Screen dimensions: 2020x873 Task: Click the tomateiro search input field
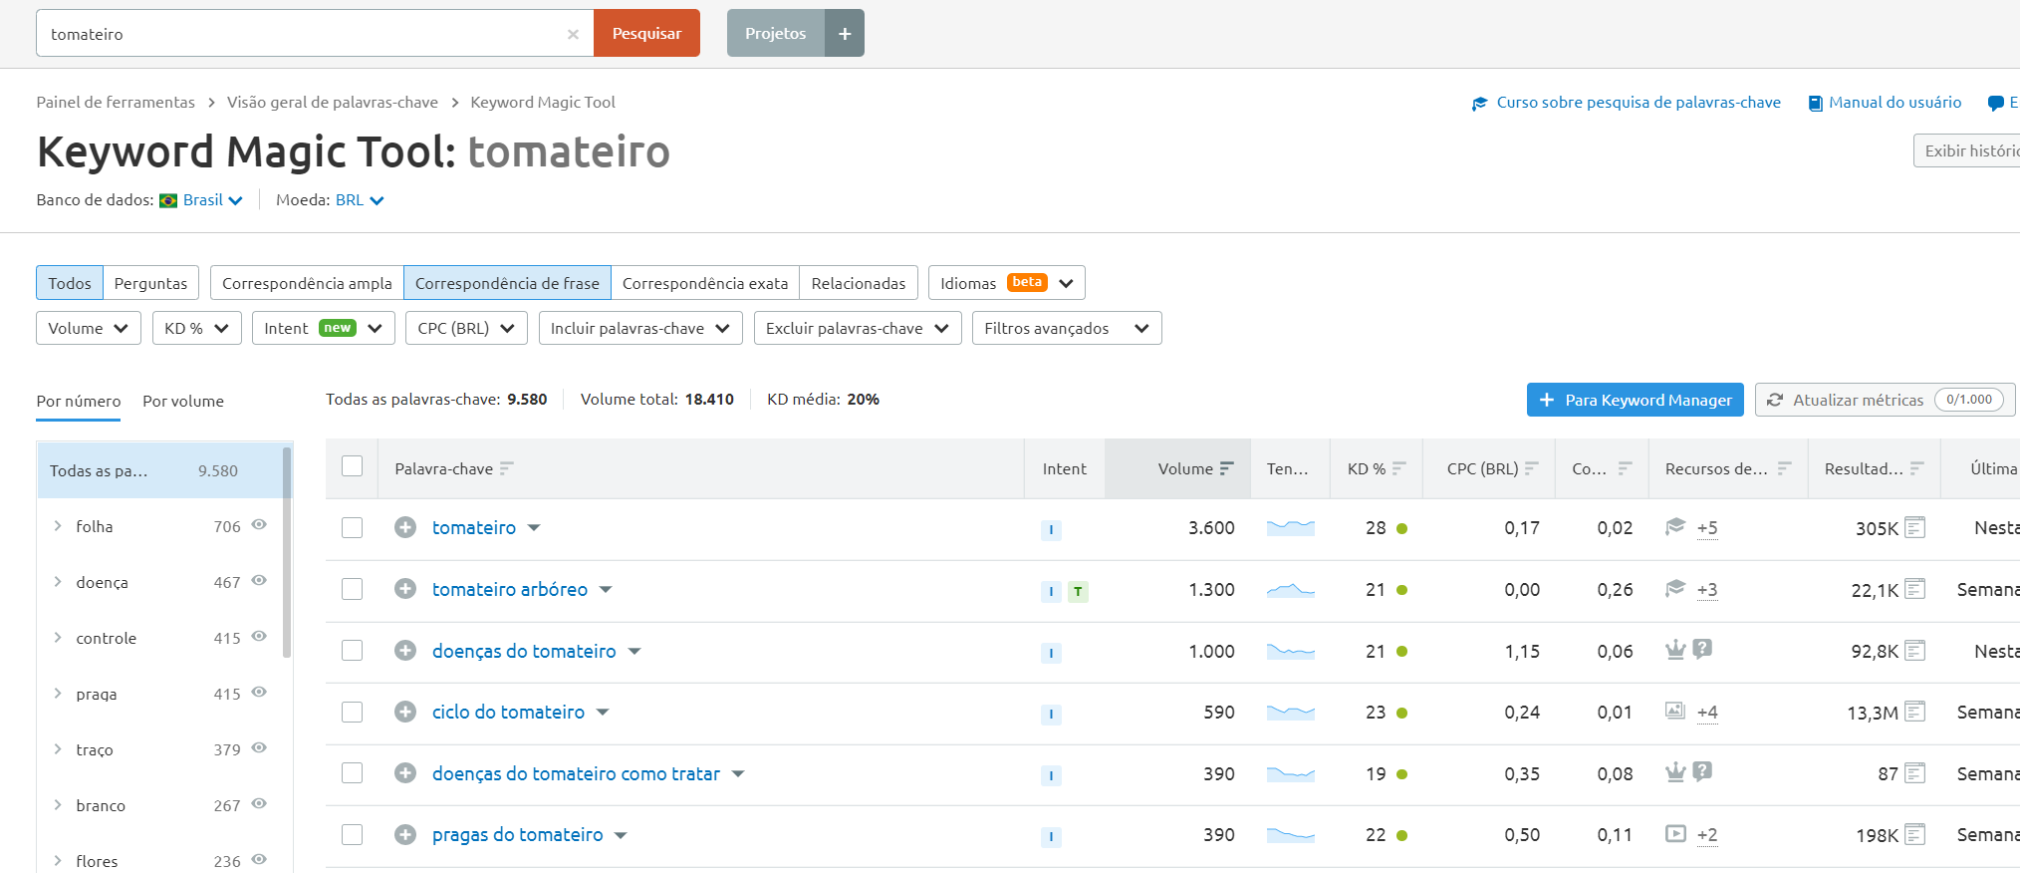click(x=300, y=34)
